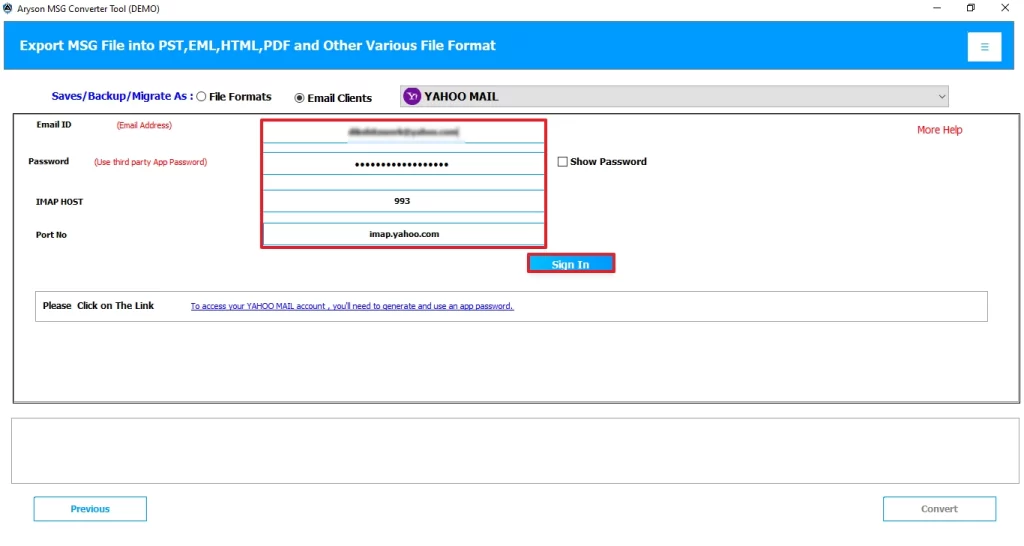Open the generate app password link
This screenshot has height=546, width=1024.
coord(352,306)
